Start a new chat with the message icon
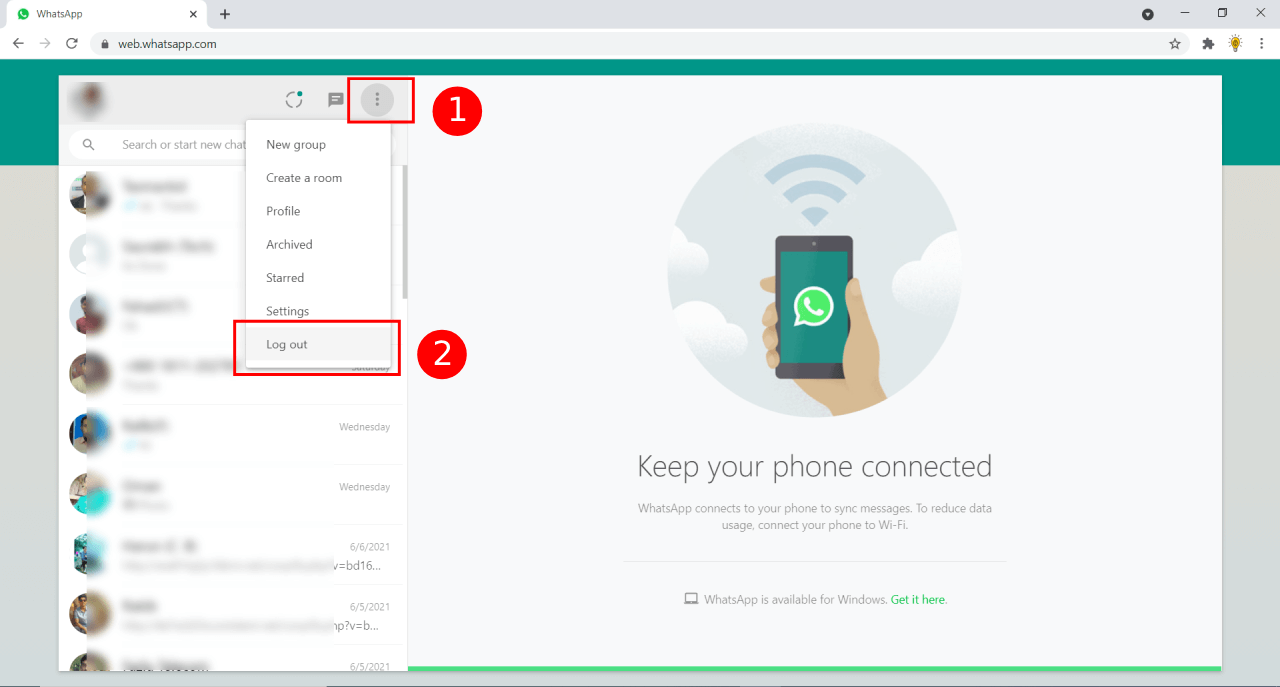1280x687 pixels. (x=336, y=100)
